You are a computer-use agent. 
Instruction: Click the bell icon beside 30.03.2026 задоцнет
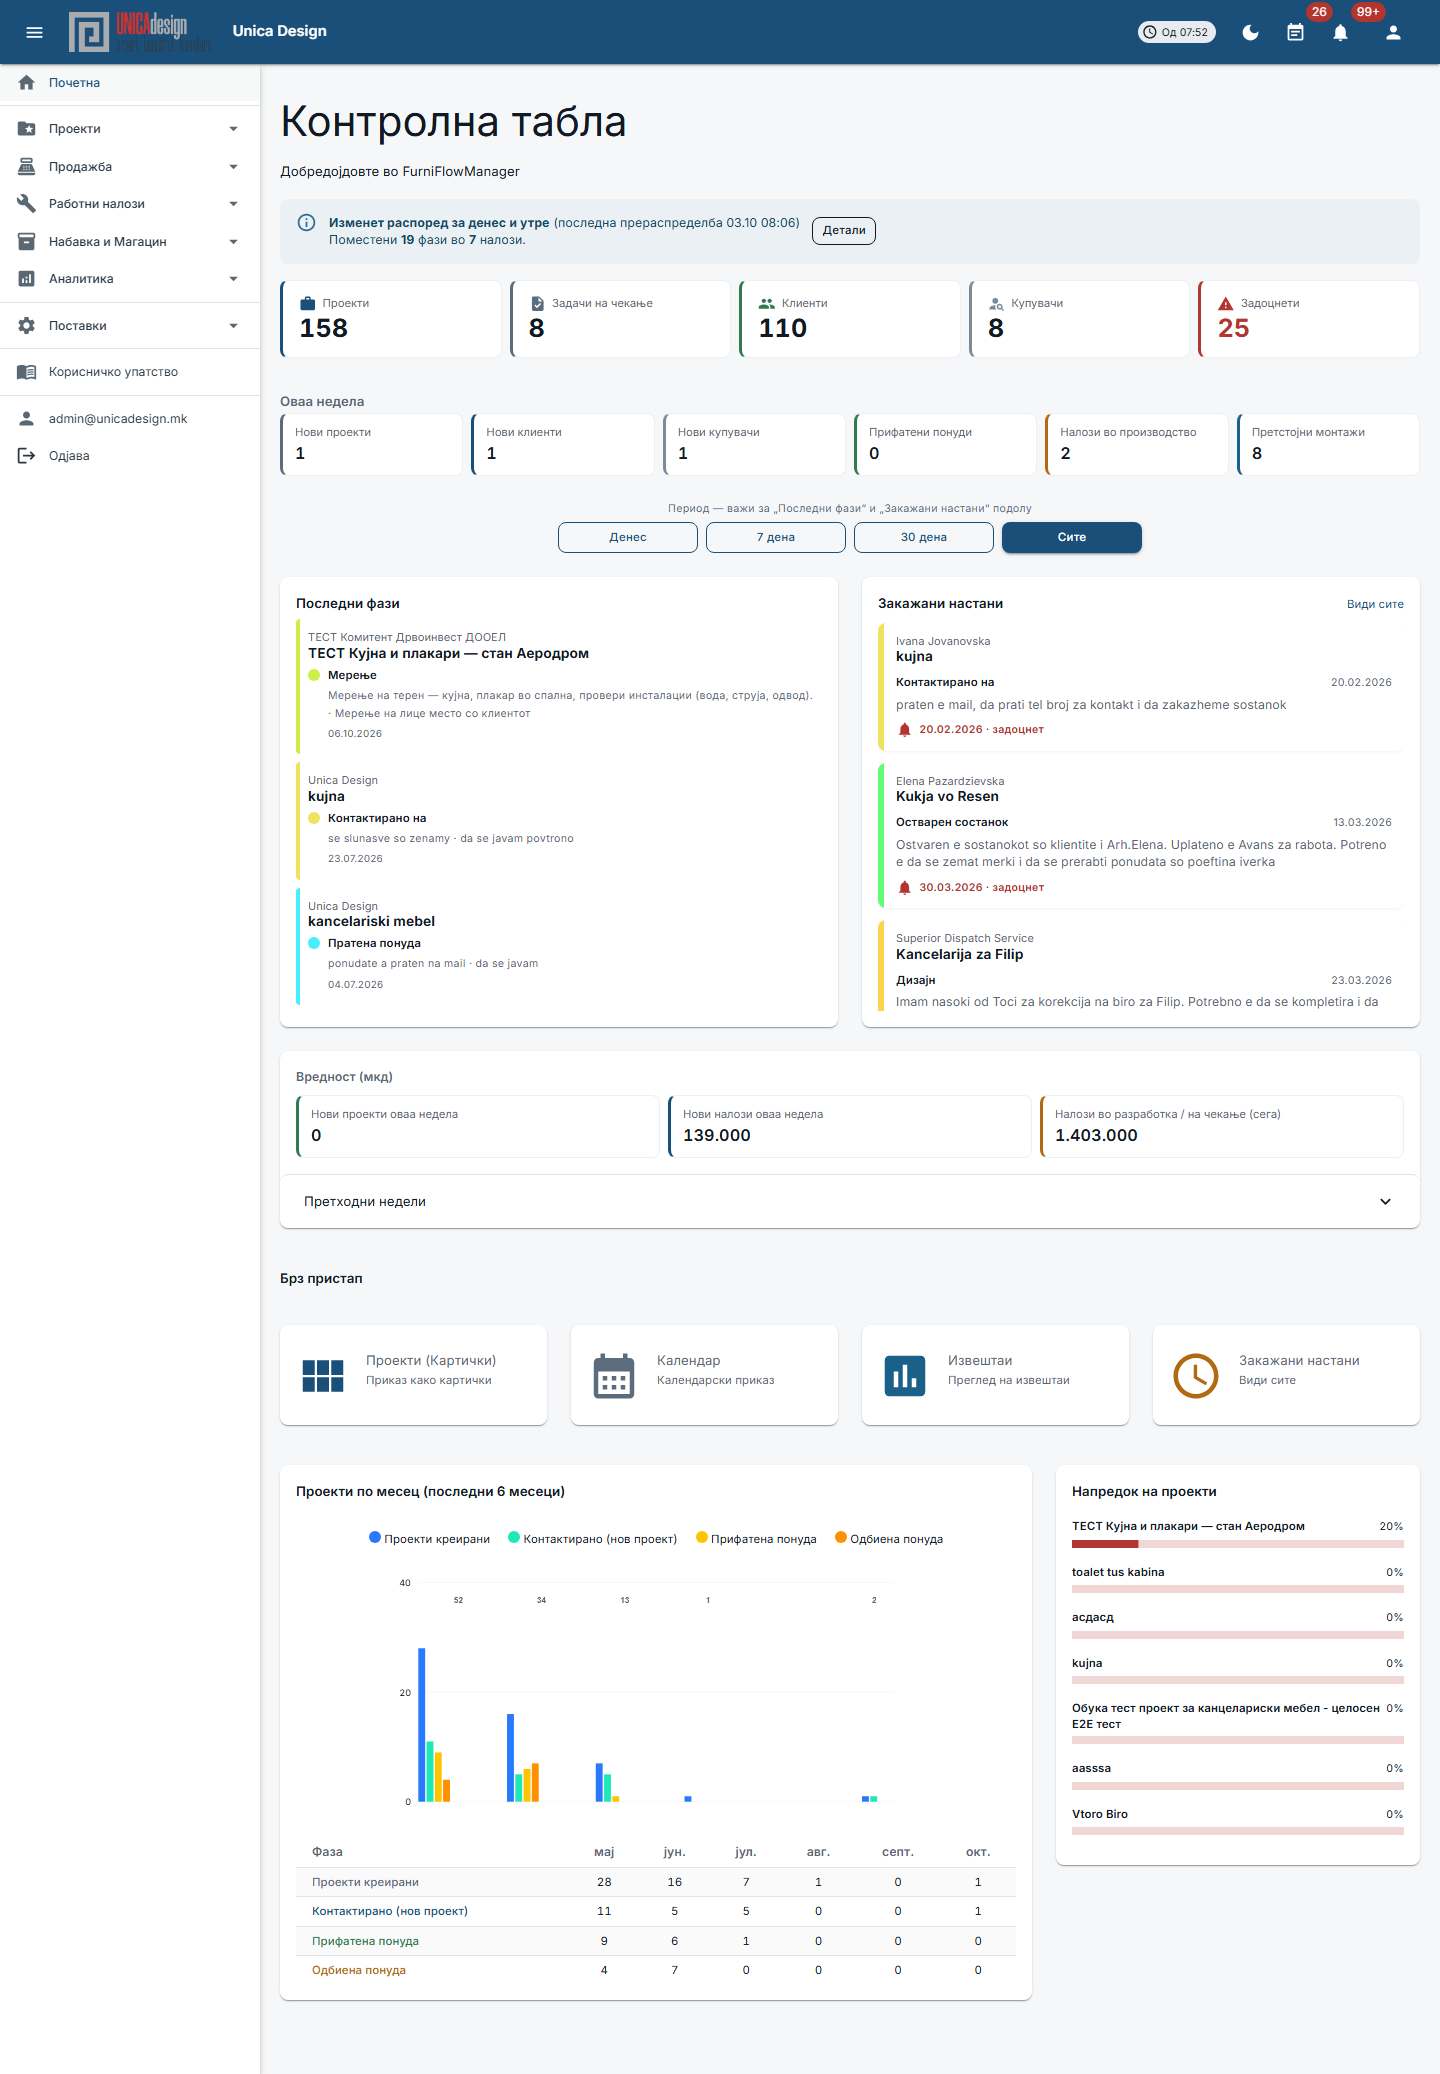click(x=905, y=888)
